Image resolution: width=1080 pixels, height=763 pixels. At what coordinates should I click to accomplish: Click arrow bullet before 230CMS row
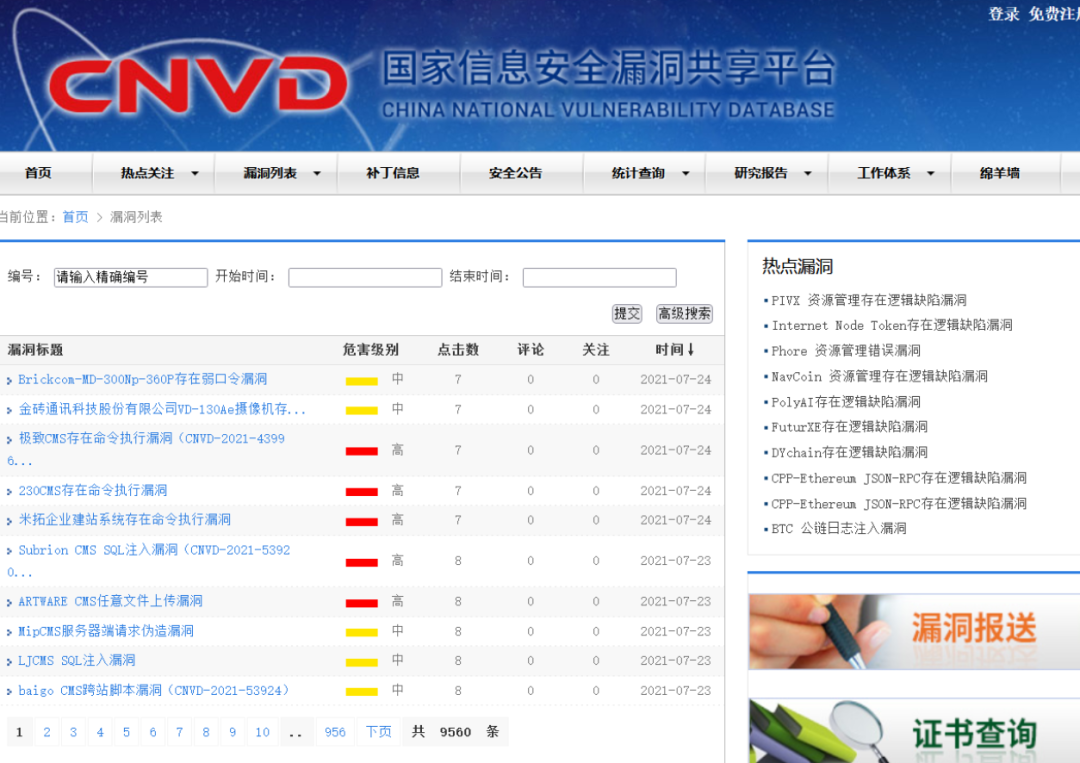click(x=10, y=492)
